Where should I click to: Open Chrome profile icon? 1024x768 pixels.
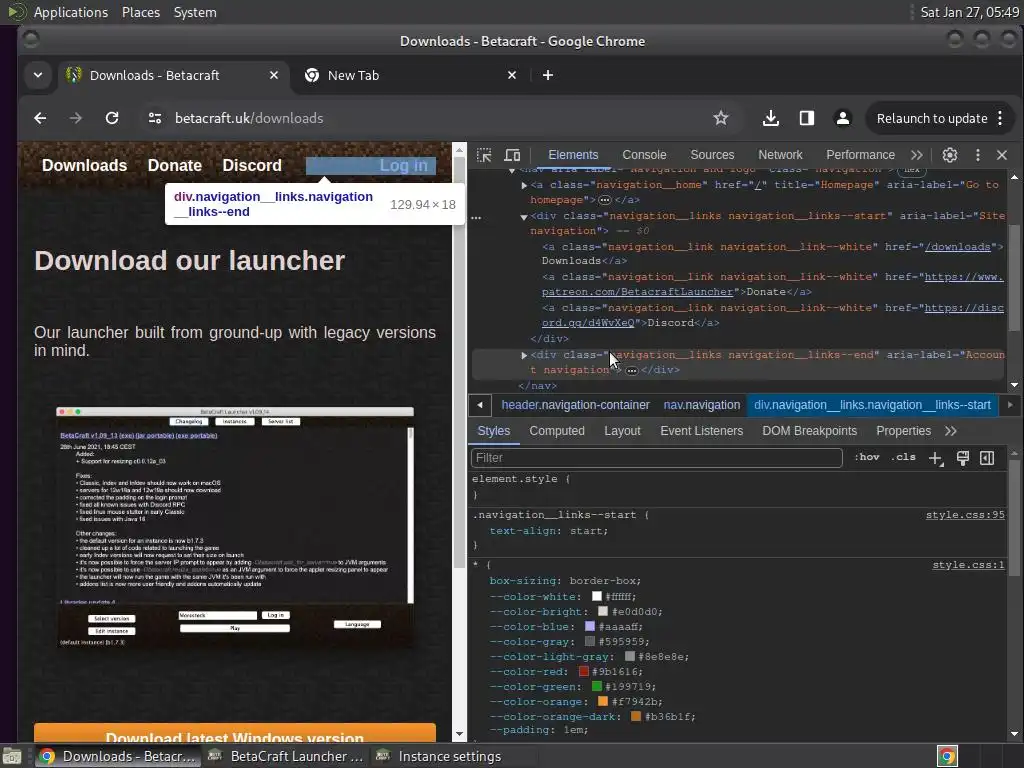842,118
